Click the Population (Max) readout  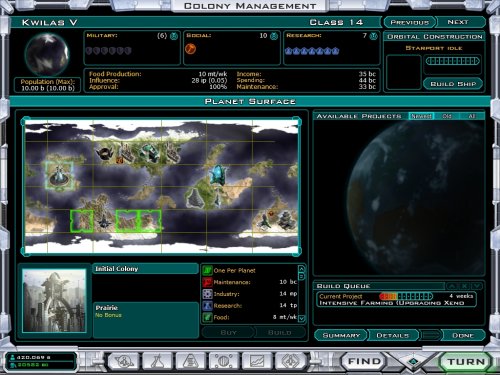[x=48, y=85]
